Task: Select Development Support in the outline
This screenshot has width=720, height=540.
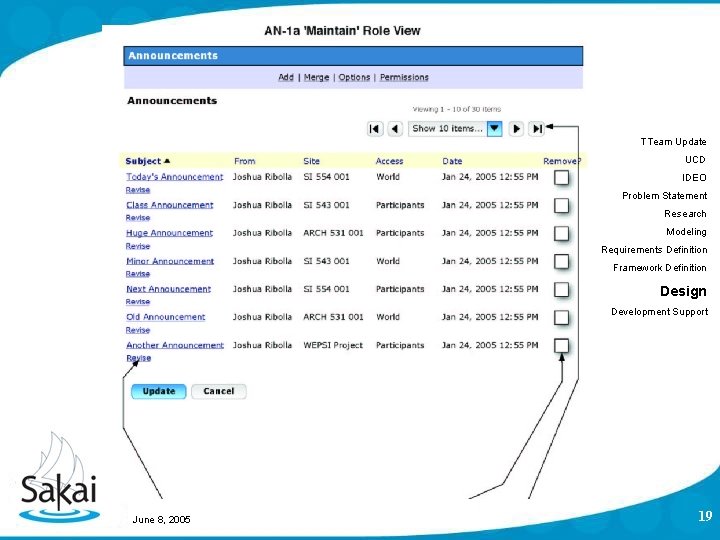Action: click(659, 312)
